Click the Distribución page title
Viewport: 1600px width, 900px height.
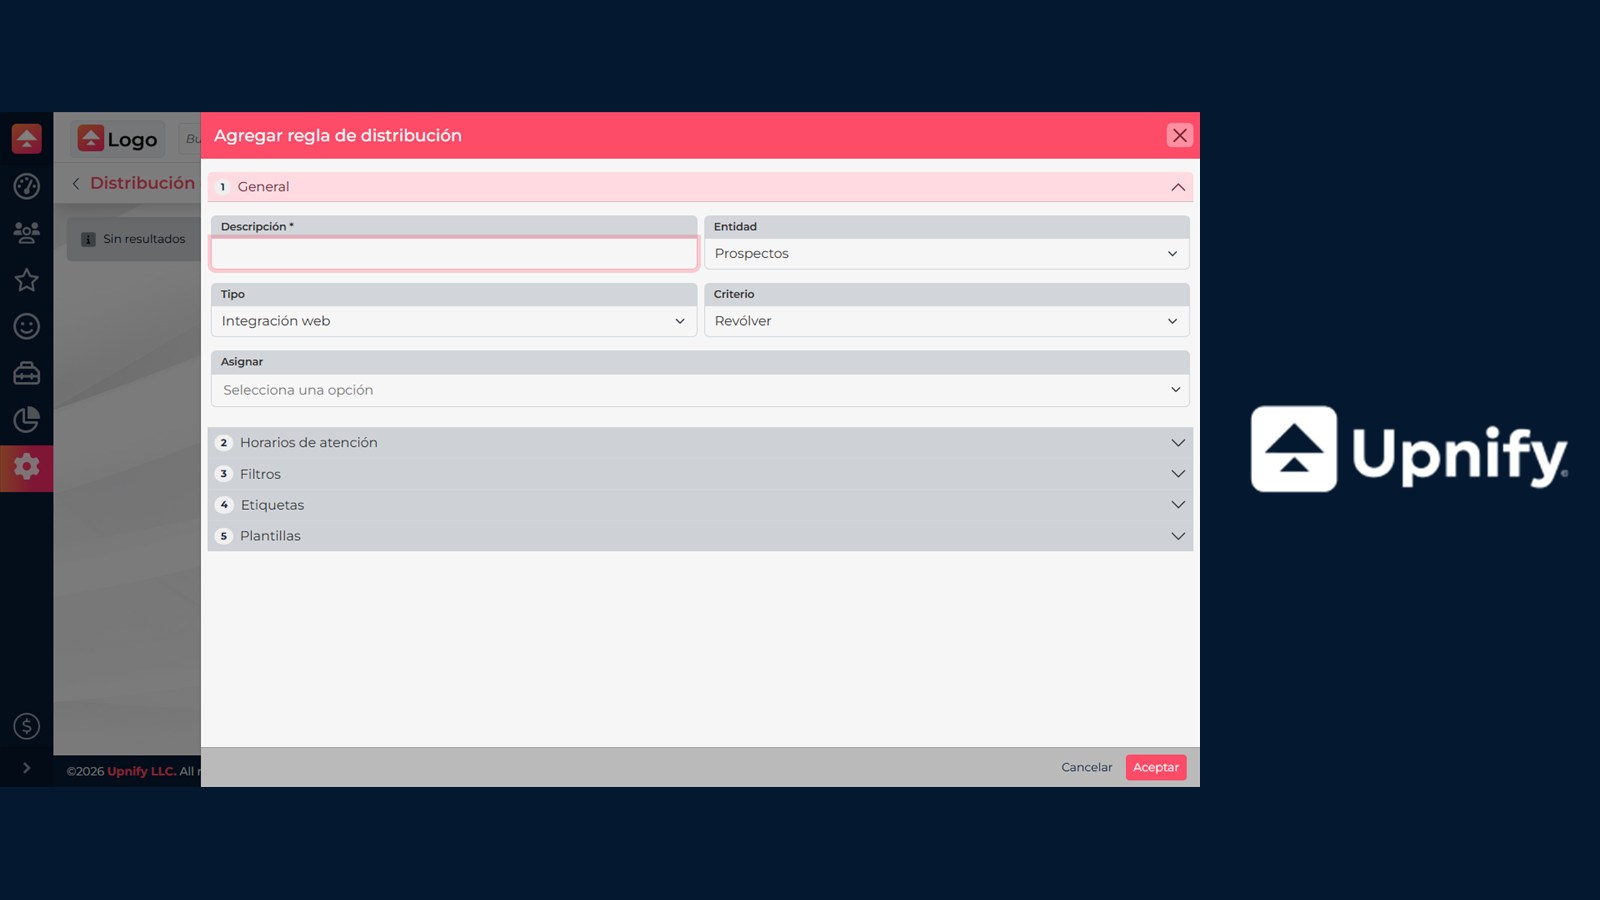coord(142,183)
